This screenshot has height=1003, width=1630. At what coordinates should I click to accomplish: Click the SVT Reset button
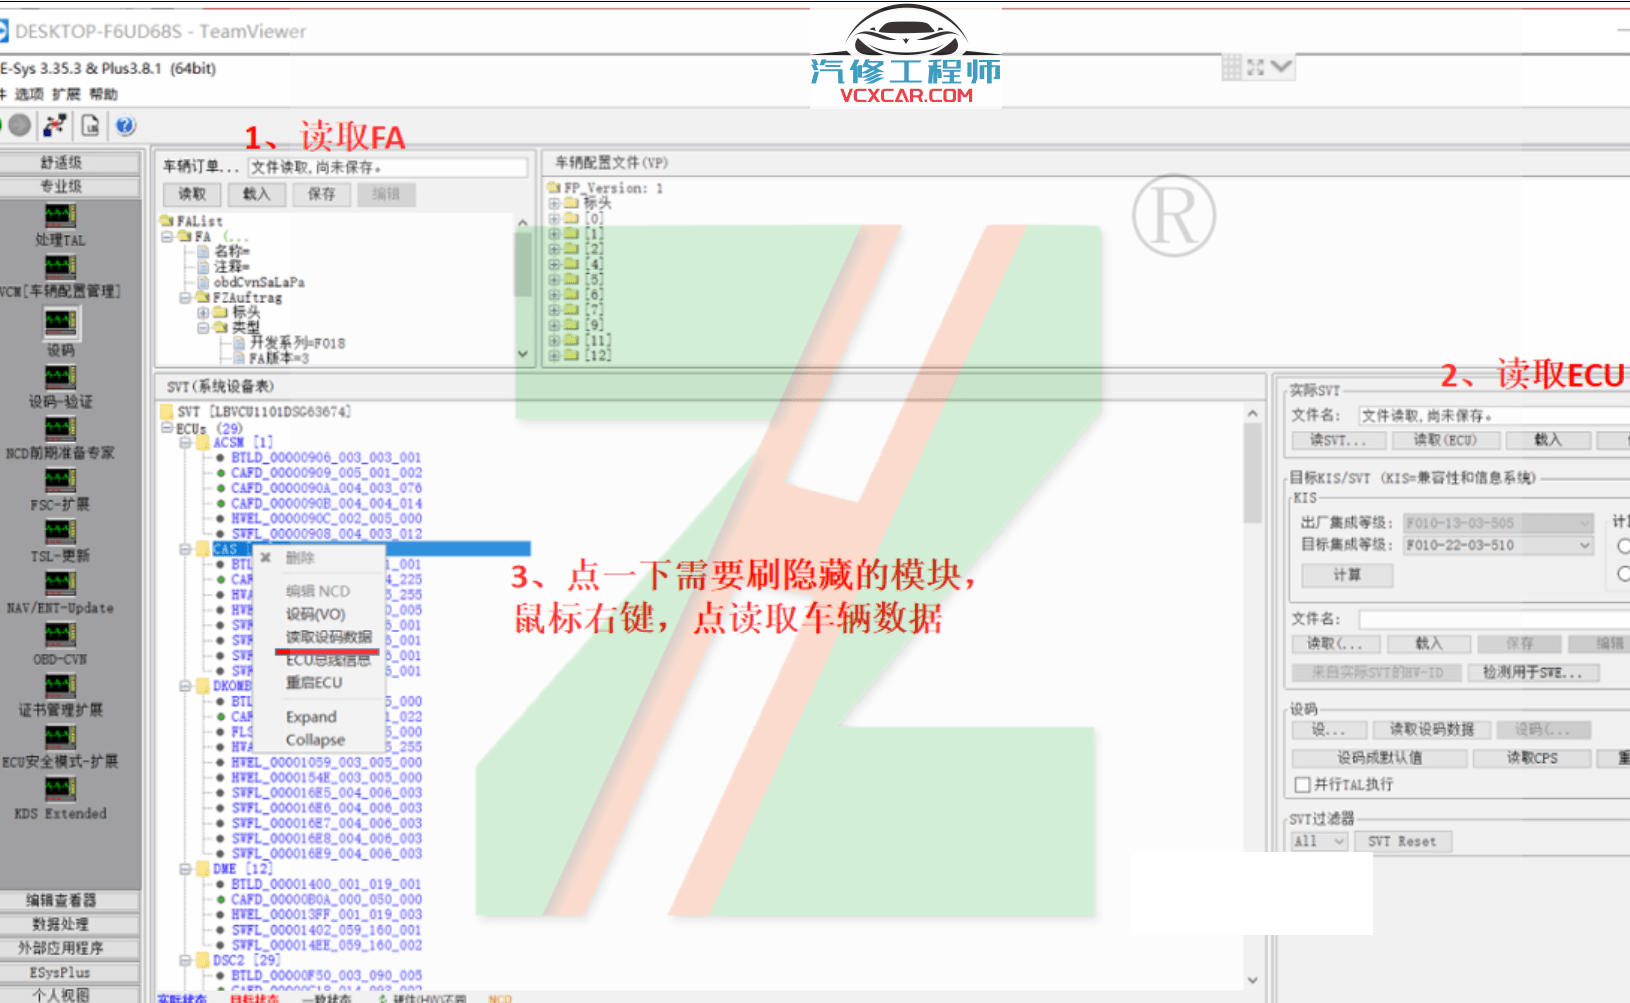[x=1403, y=841]
